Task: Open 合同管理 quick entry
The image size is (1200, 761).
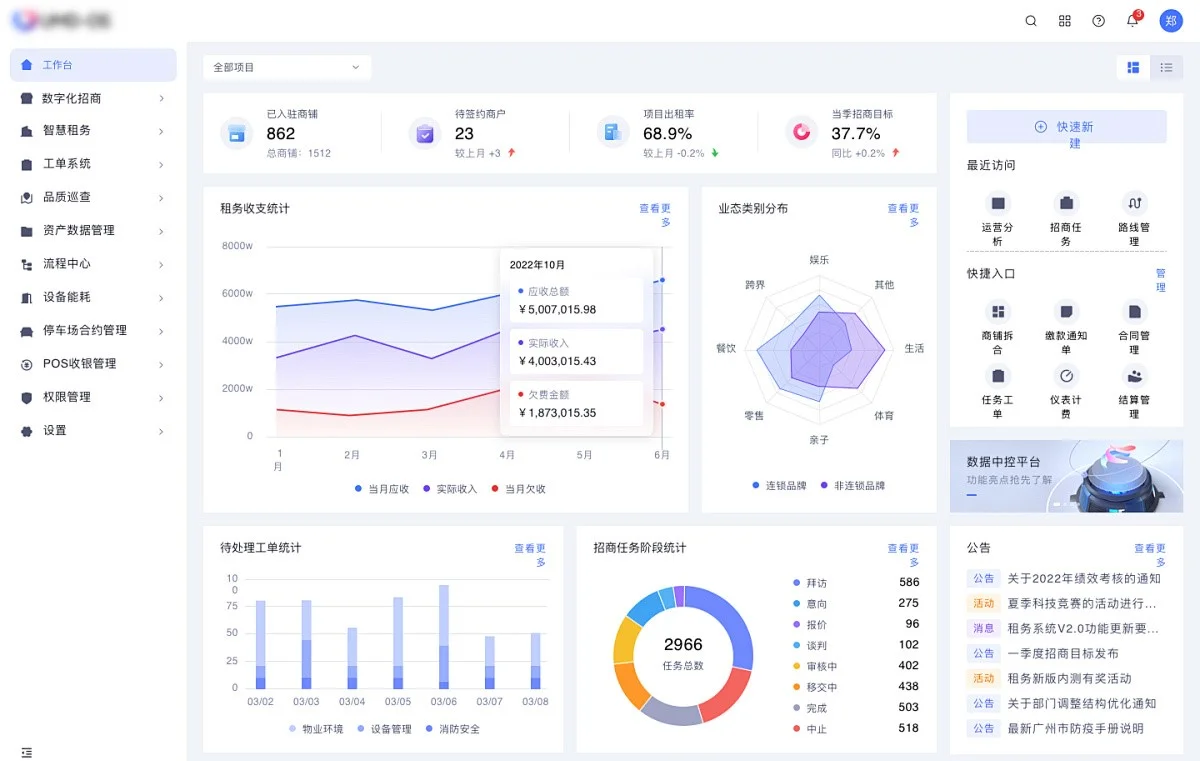Action: click(x=1134, y=328)
